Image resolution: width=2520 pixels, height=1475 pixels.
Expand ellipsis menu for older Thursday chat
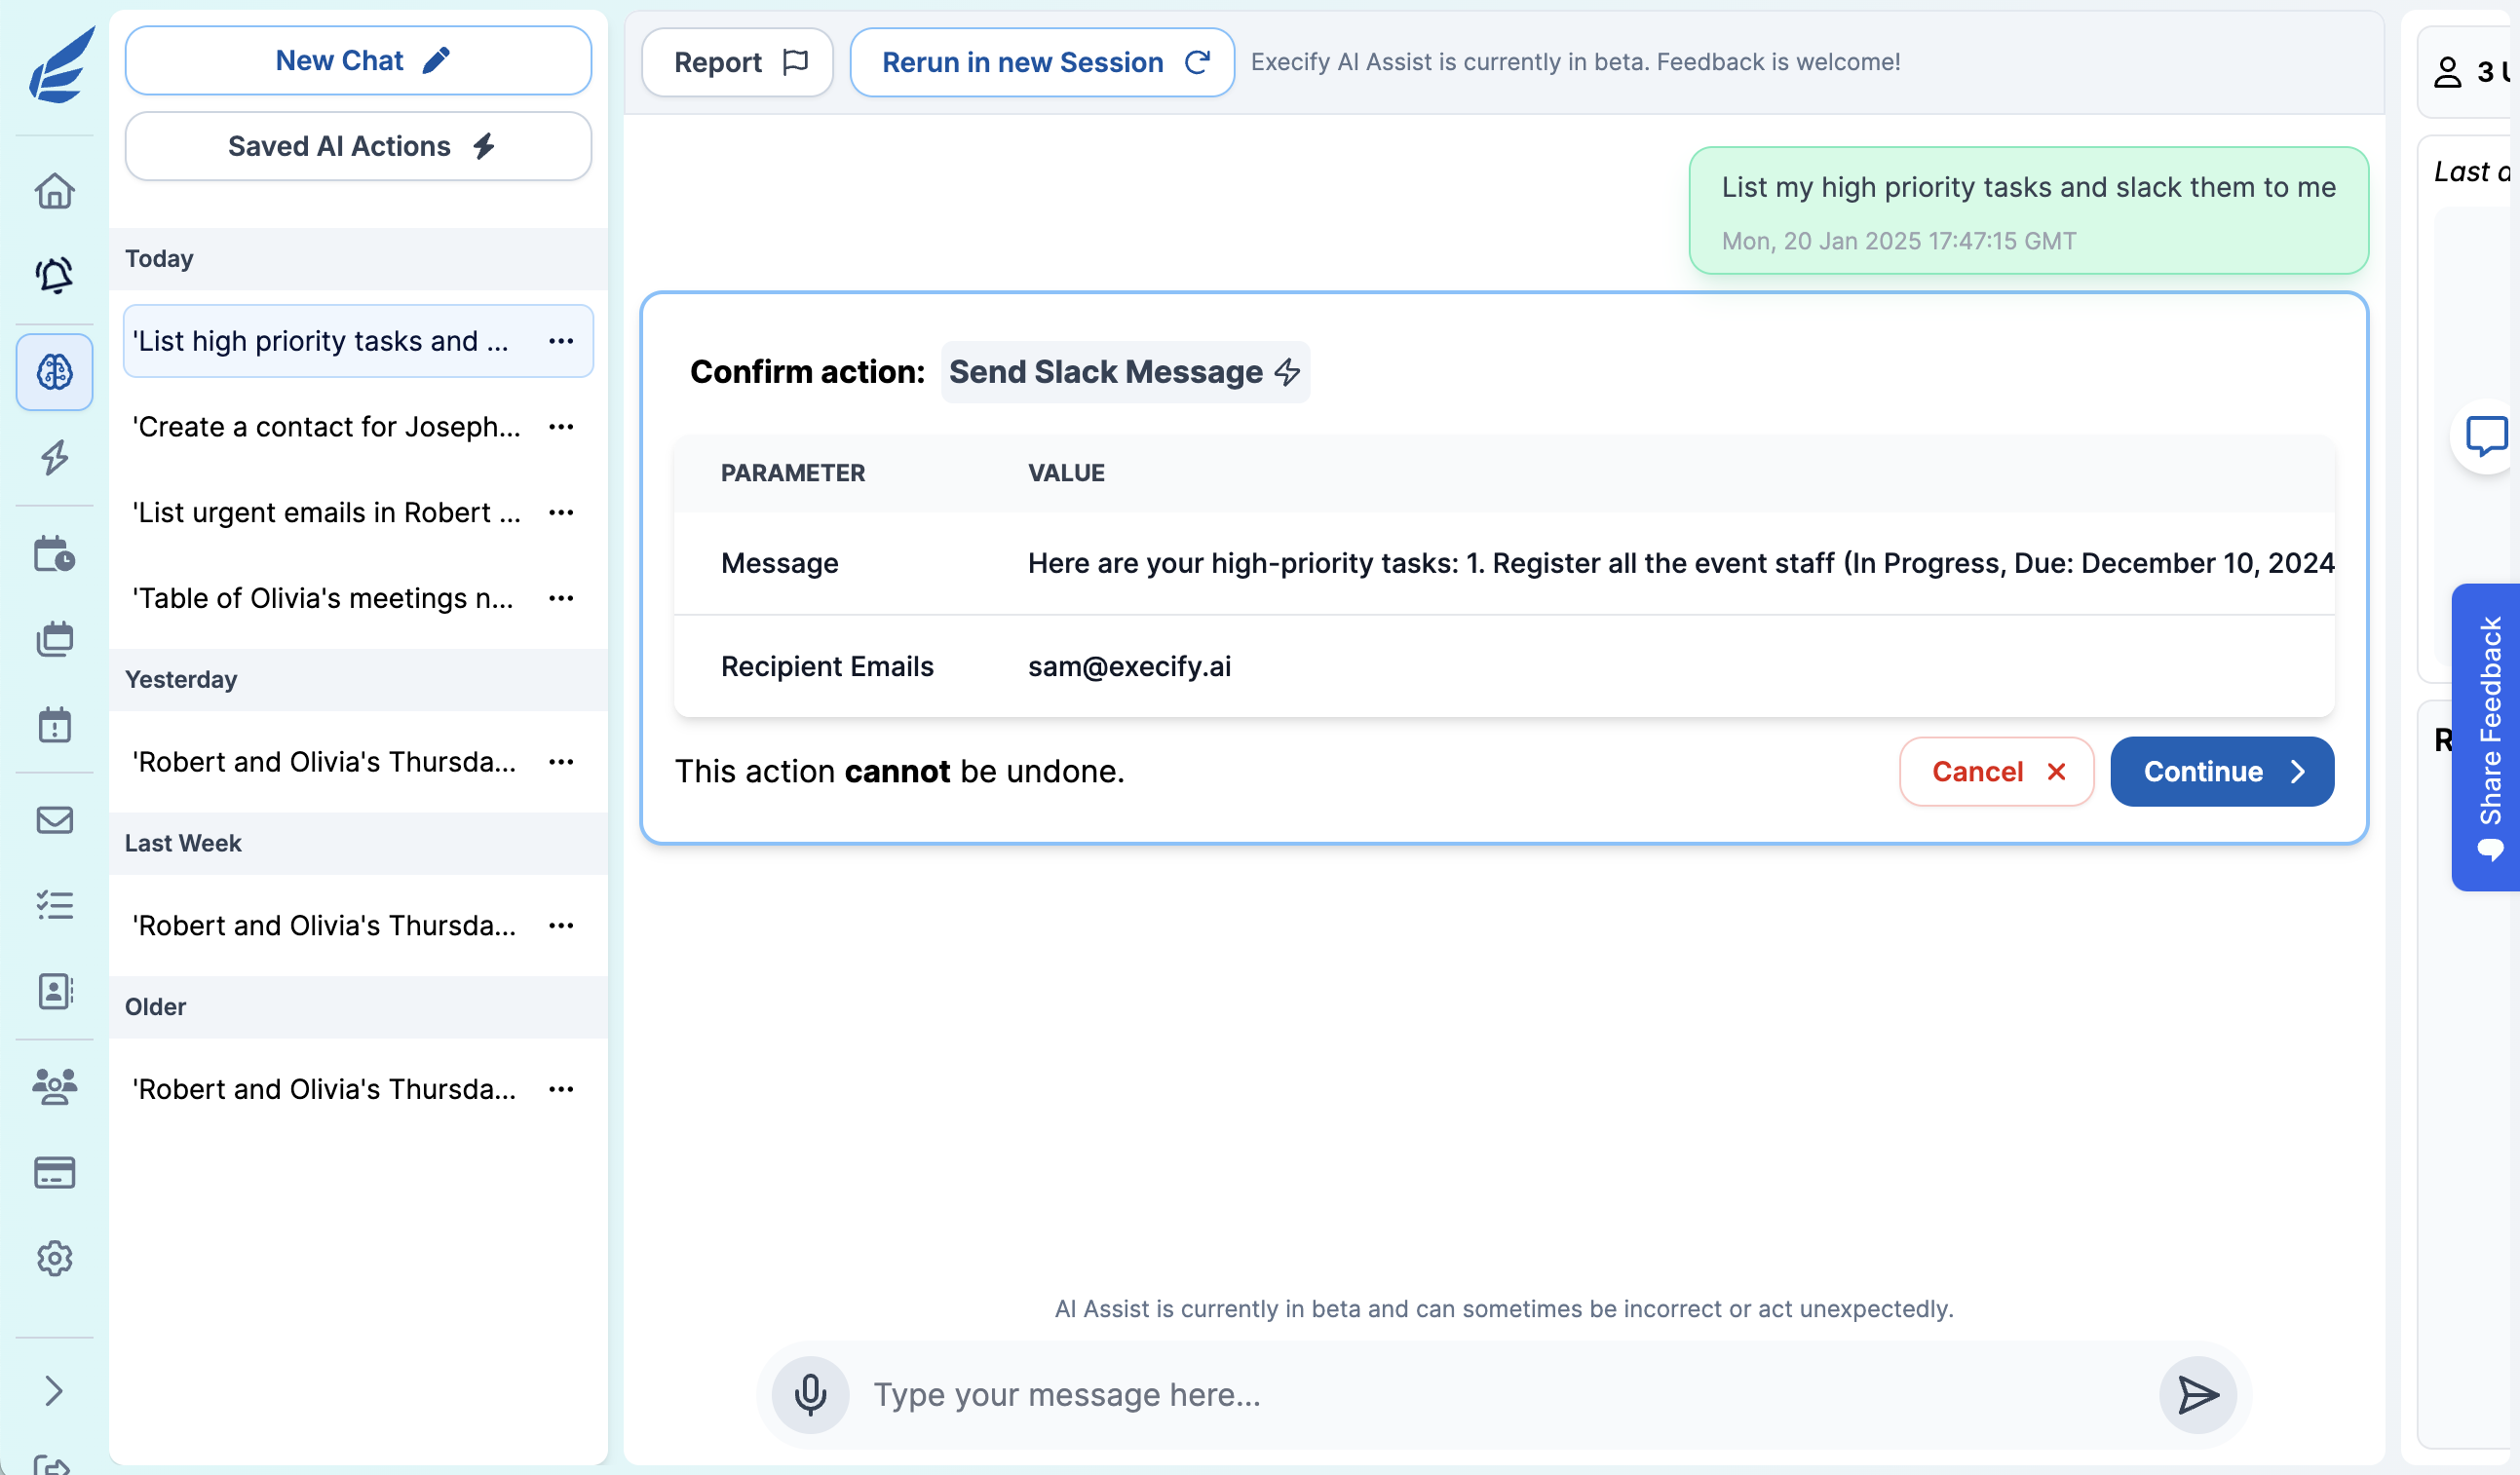562,1088
